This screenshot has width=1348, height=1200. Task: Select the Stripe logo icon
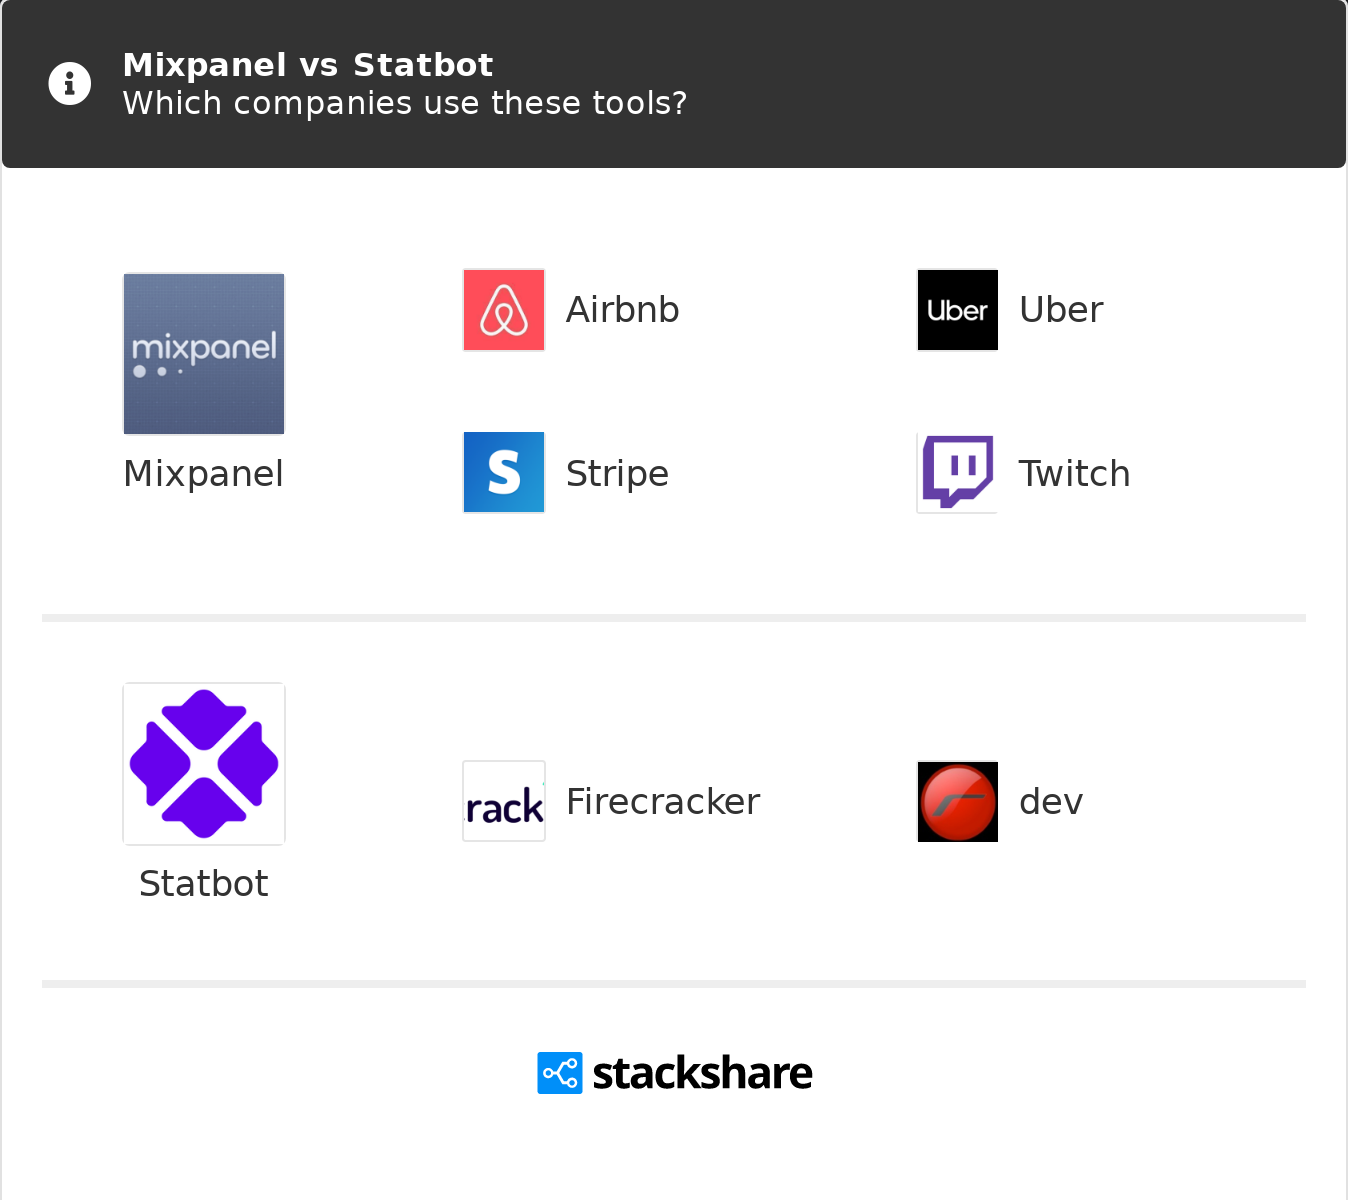[x=504, y=473]
